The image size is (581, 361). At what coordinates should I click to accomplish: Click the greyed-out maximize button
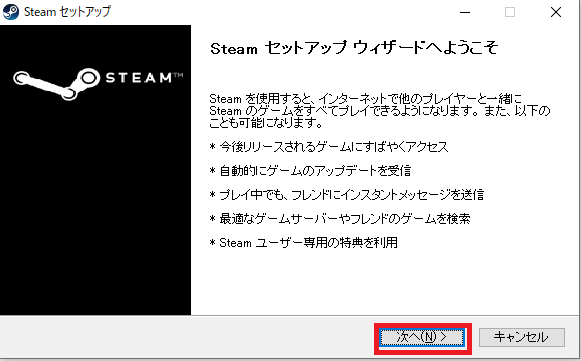pos(510,12)
